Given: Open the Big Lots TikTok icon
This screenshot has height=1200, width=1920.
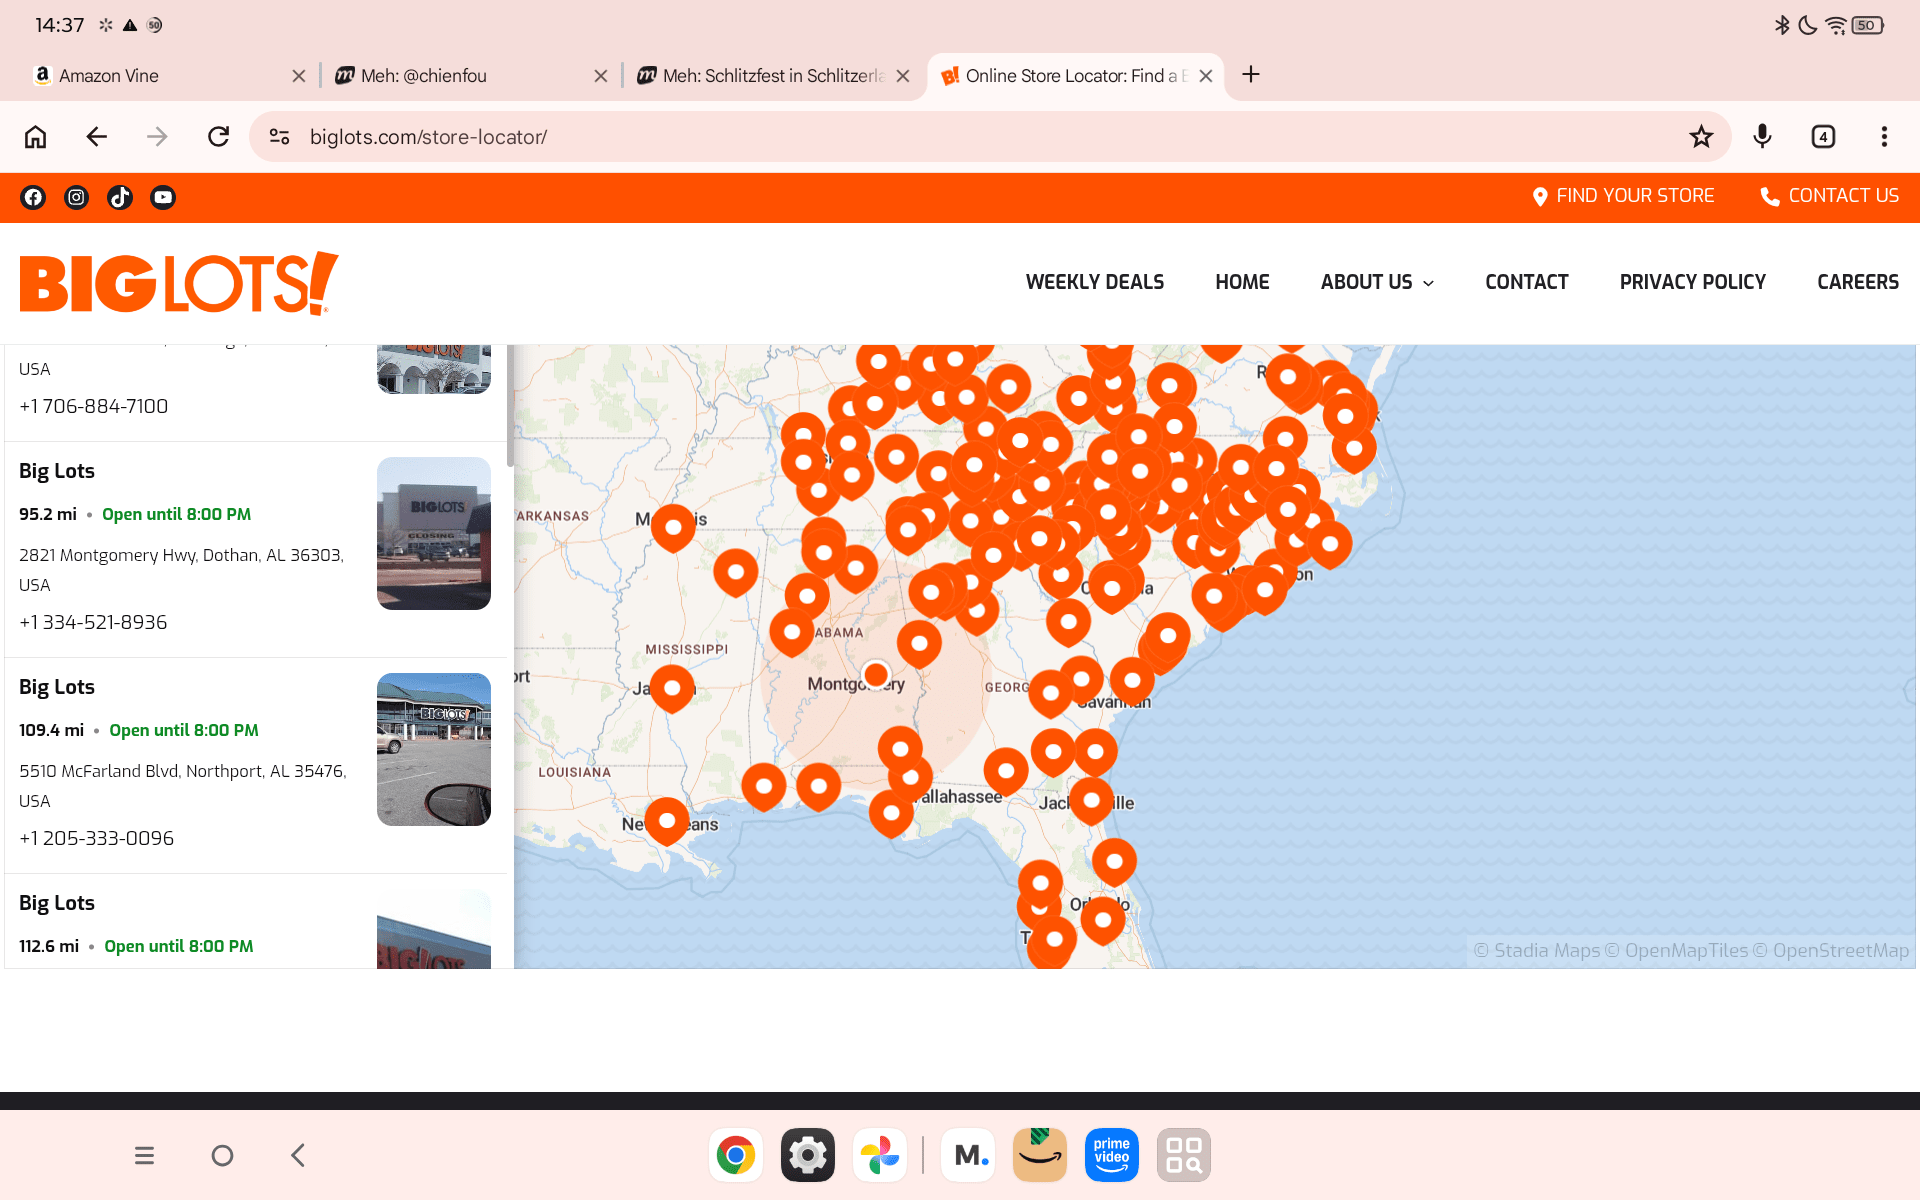Looking at the screenshot, I should click(120, 197).
